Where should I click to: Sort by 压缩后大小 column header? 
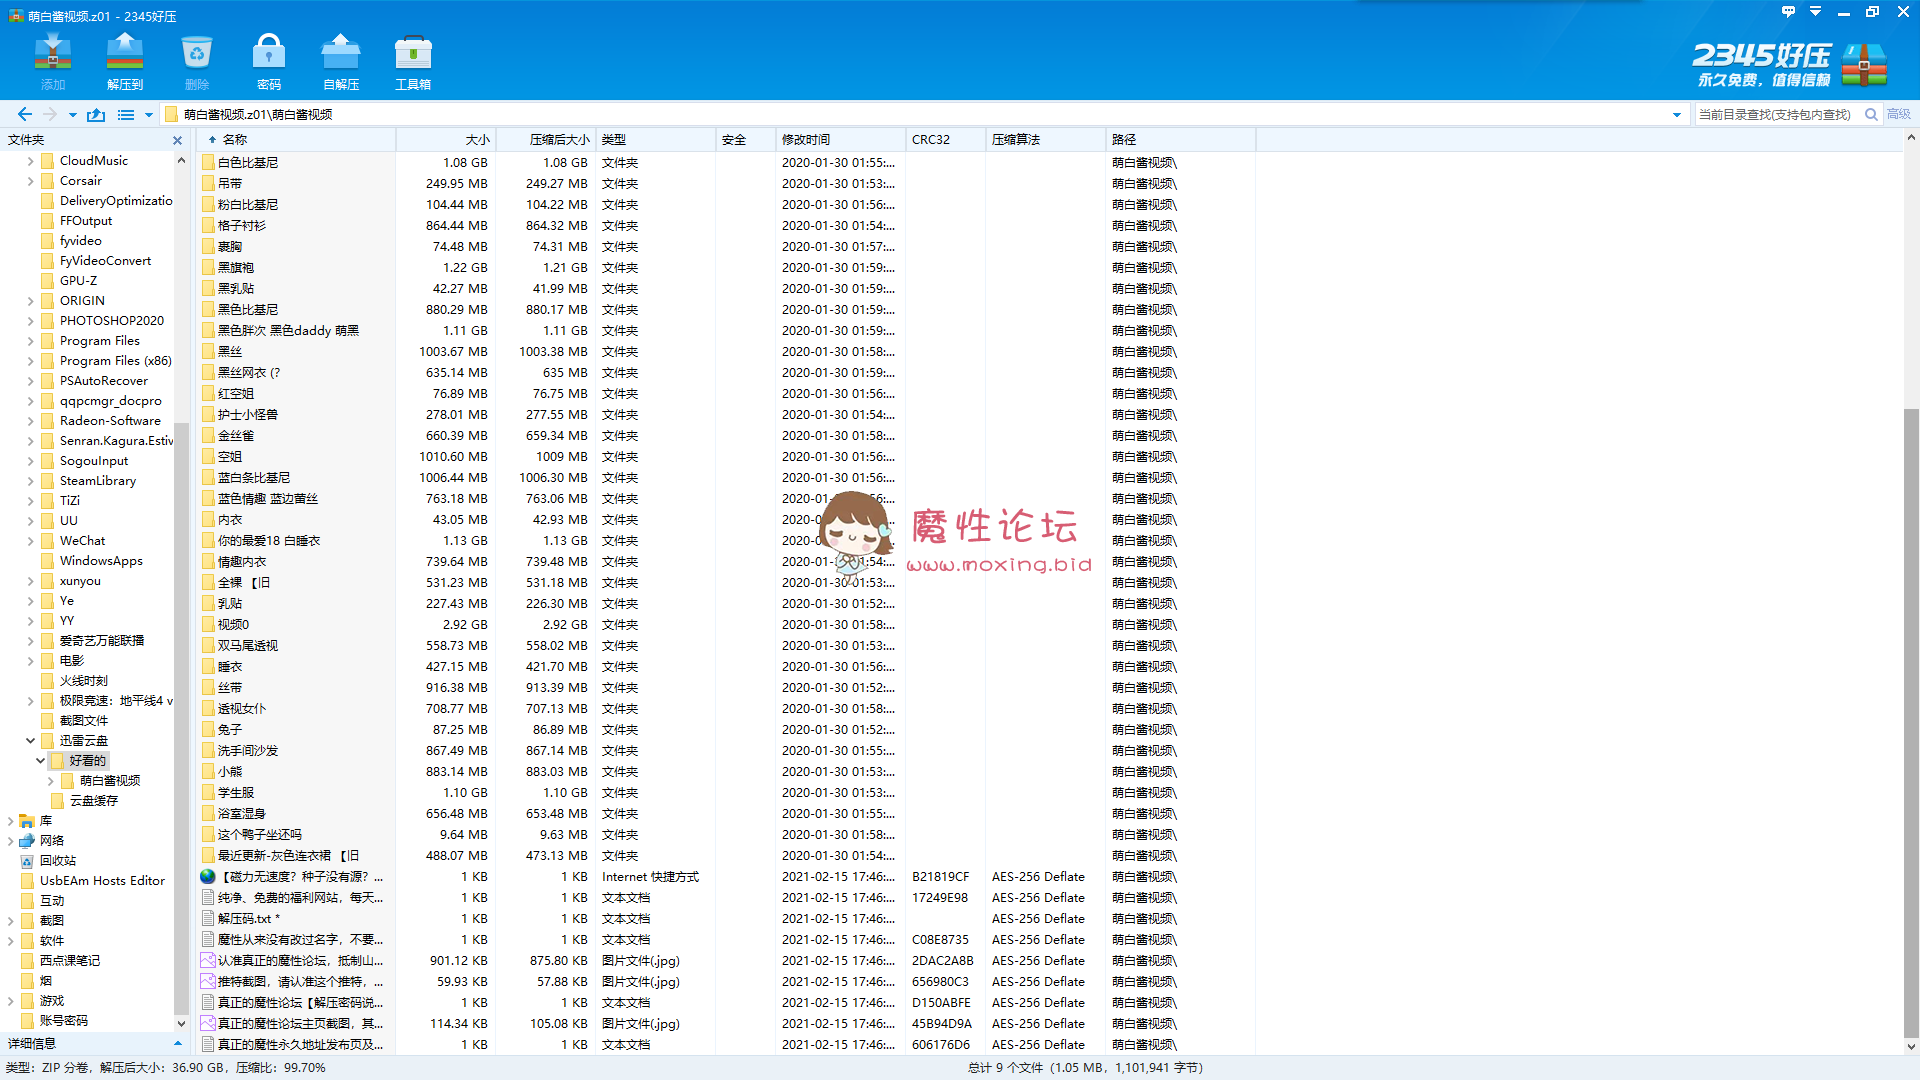(558, 139)
